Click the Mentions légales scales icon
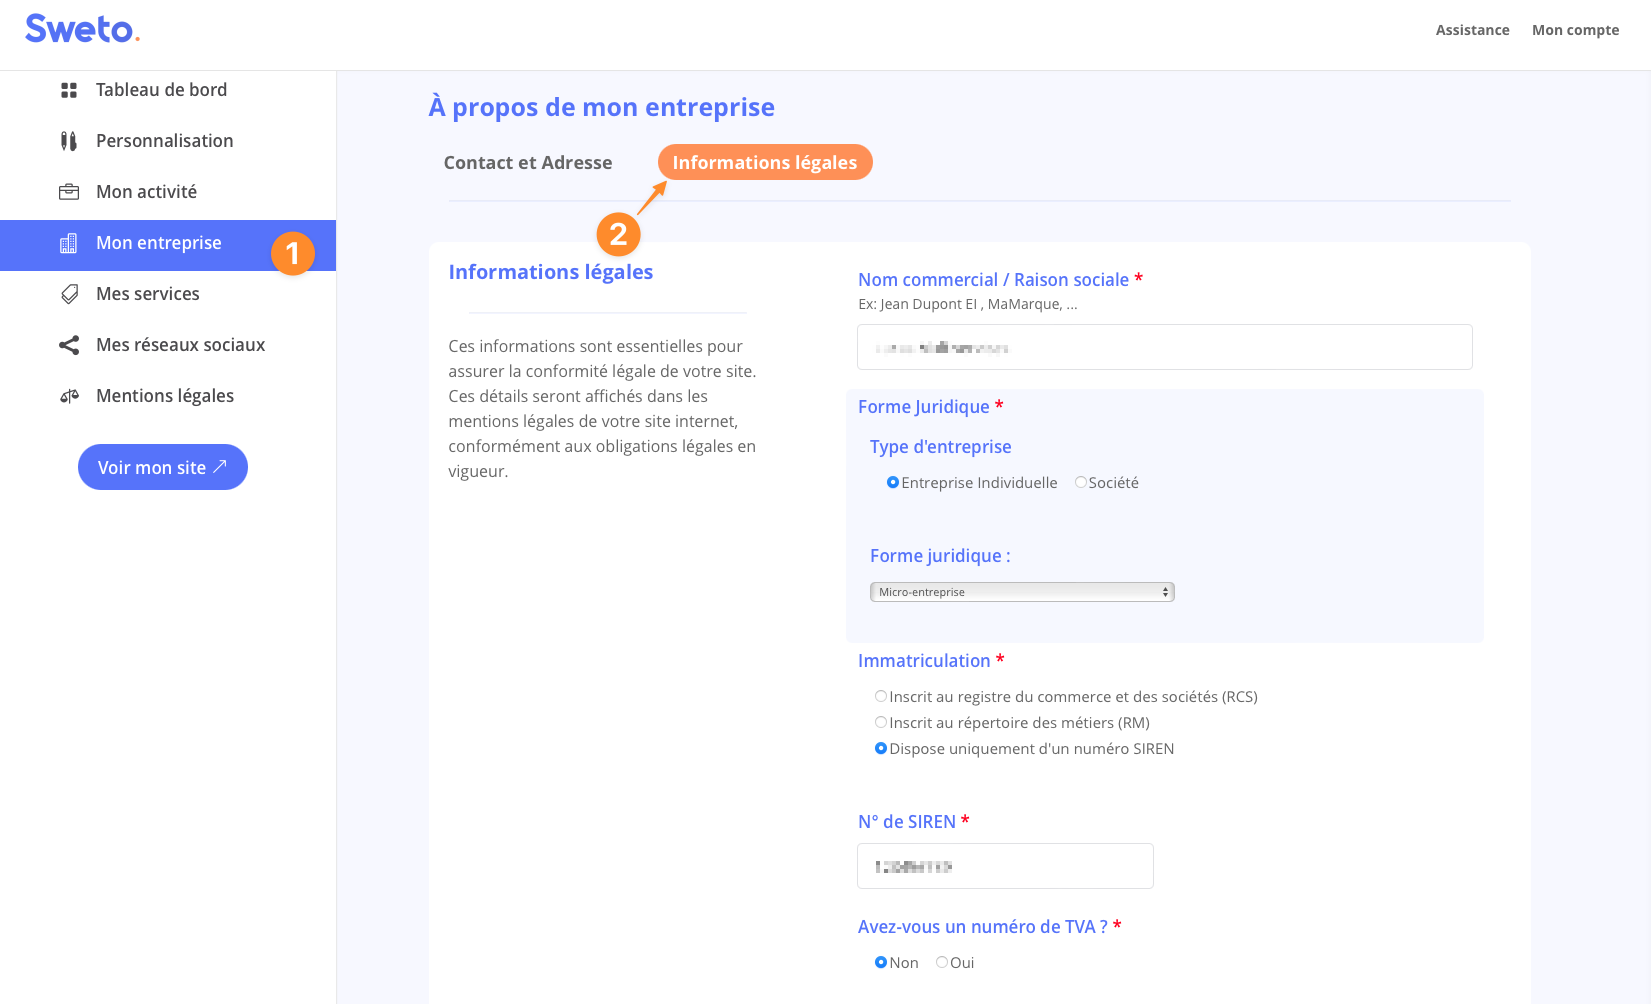 click(x=69, y=396)
